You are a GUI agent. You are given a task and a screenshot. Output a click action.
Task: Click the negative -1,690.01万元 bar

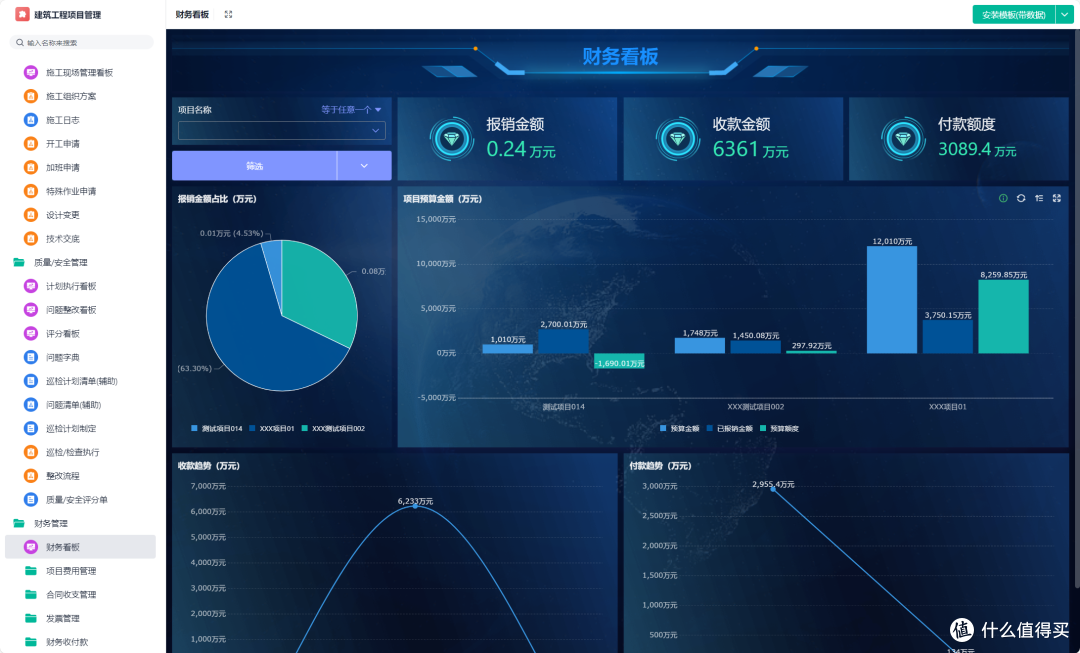(x=619, y=361)
